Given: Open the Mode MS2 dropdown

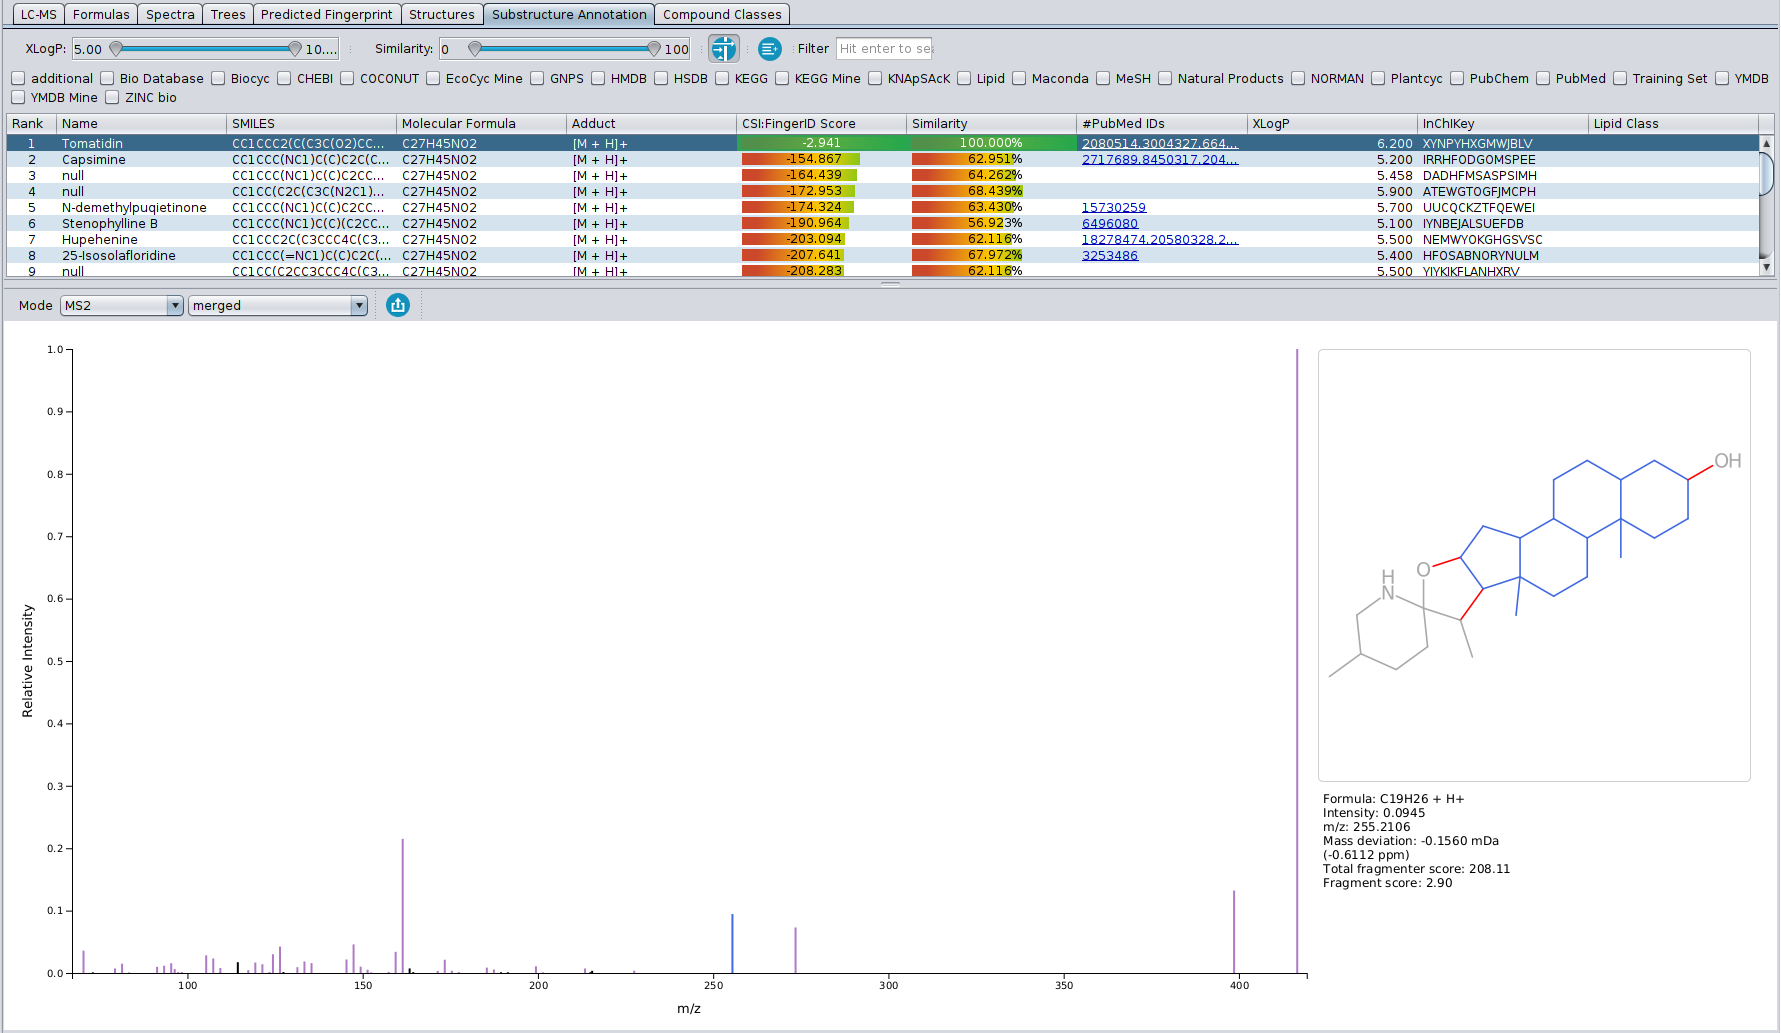Looking at the screenshot, I should (122, 305).
